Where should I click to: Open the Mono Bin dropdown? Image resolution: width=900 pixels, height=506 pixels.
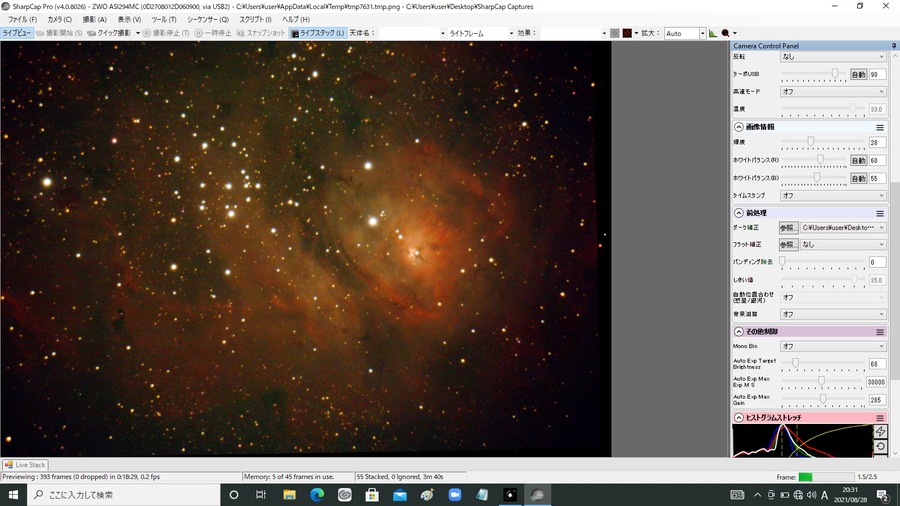pos(833,347)
